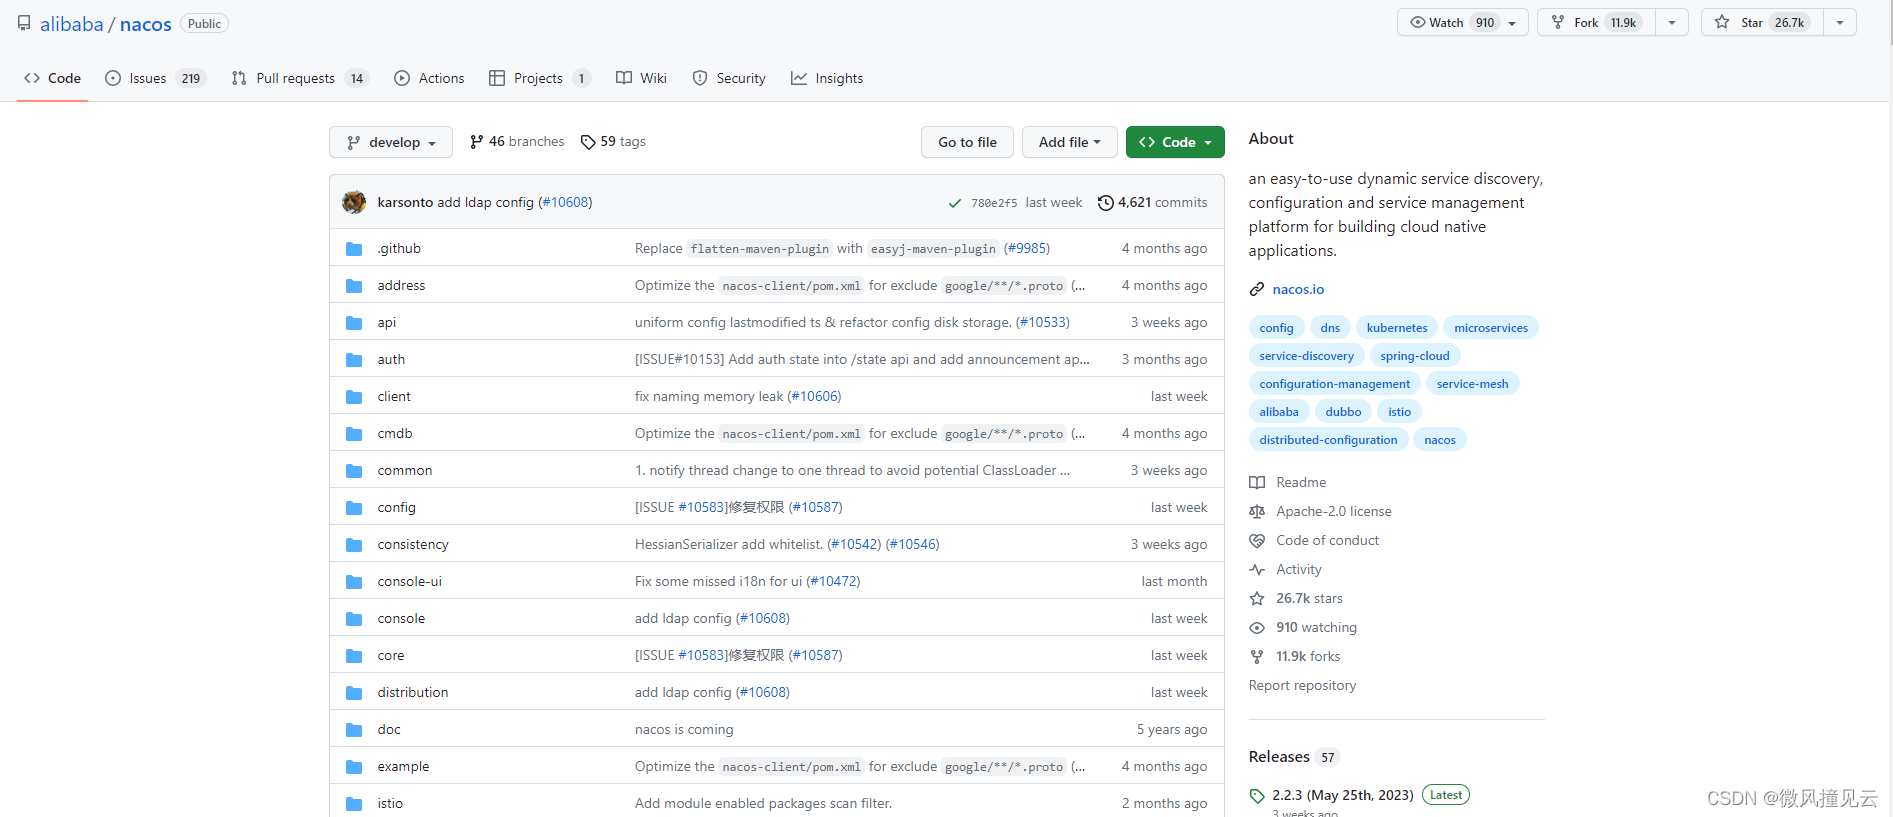The height and width of the screenshot is (817, 1893).
Task: Select the Code tab
Action: [53, 78]
